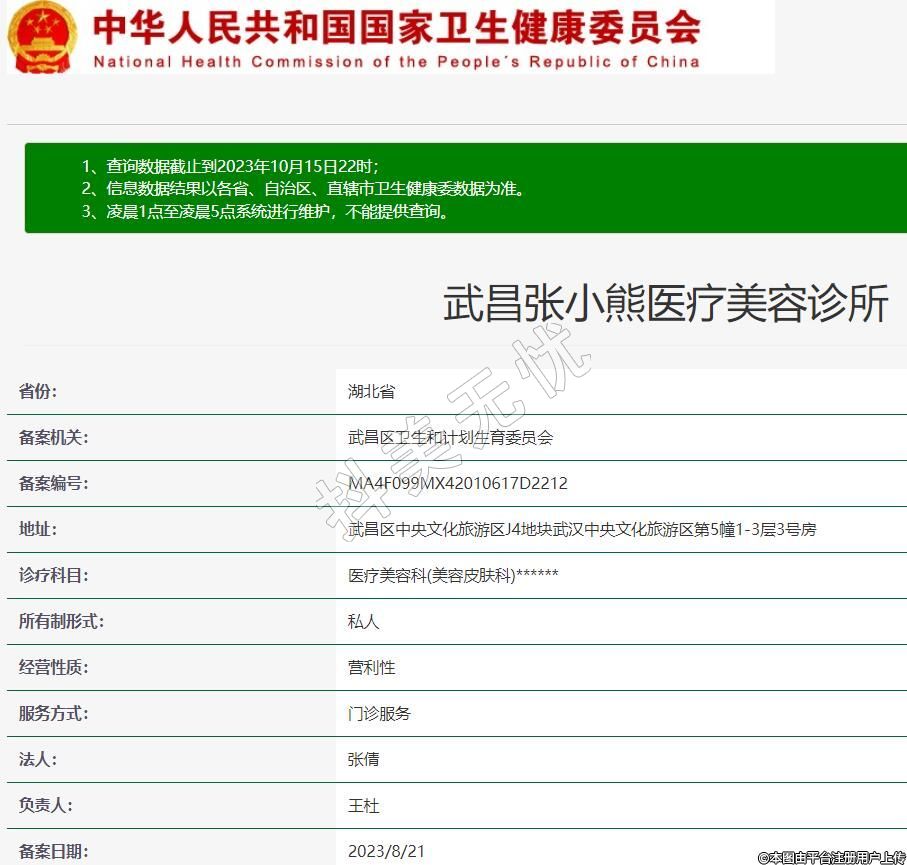Click the first notice about data cutoff time
Viewport: 907px width, 865px height.
230,166
